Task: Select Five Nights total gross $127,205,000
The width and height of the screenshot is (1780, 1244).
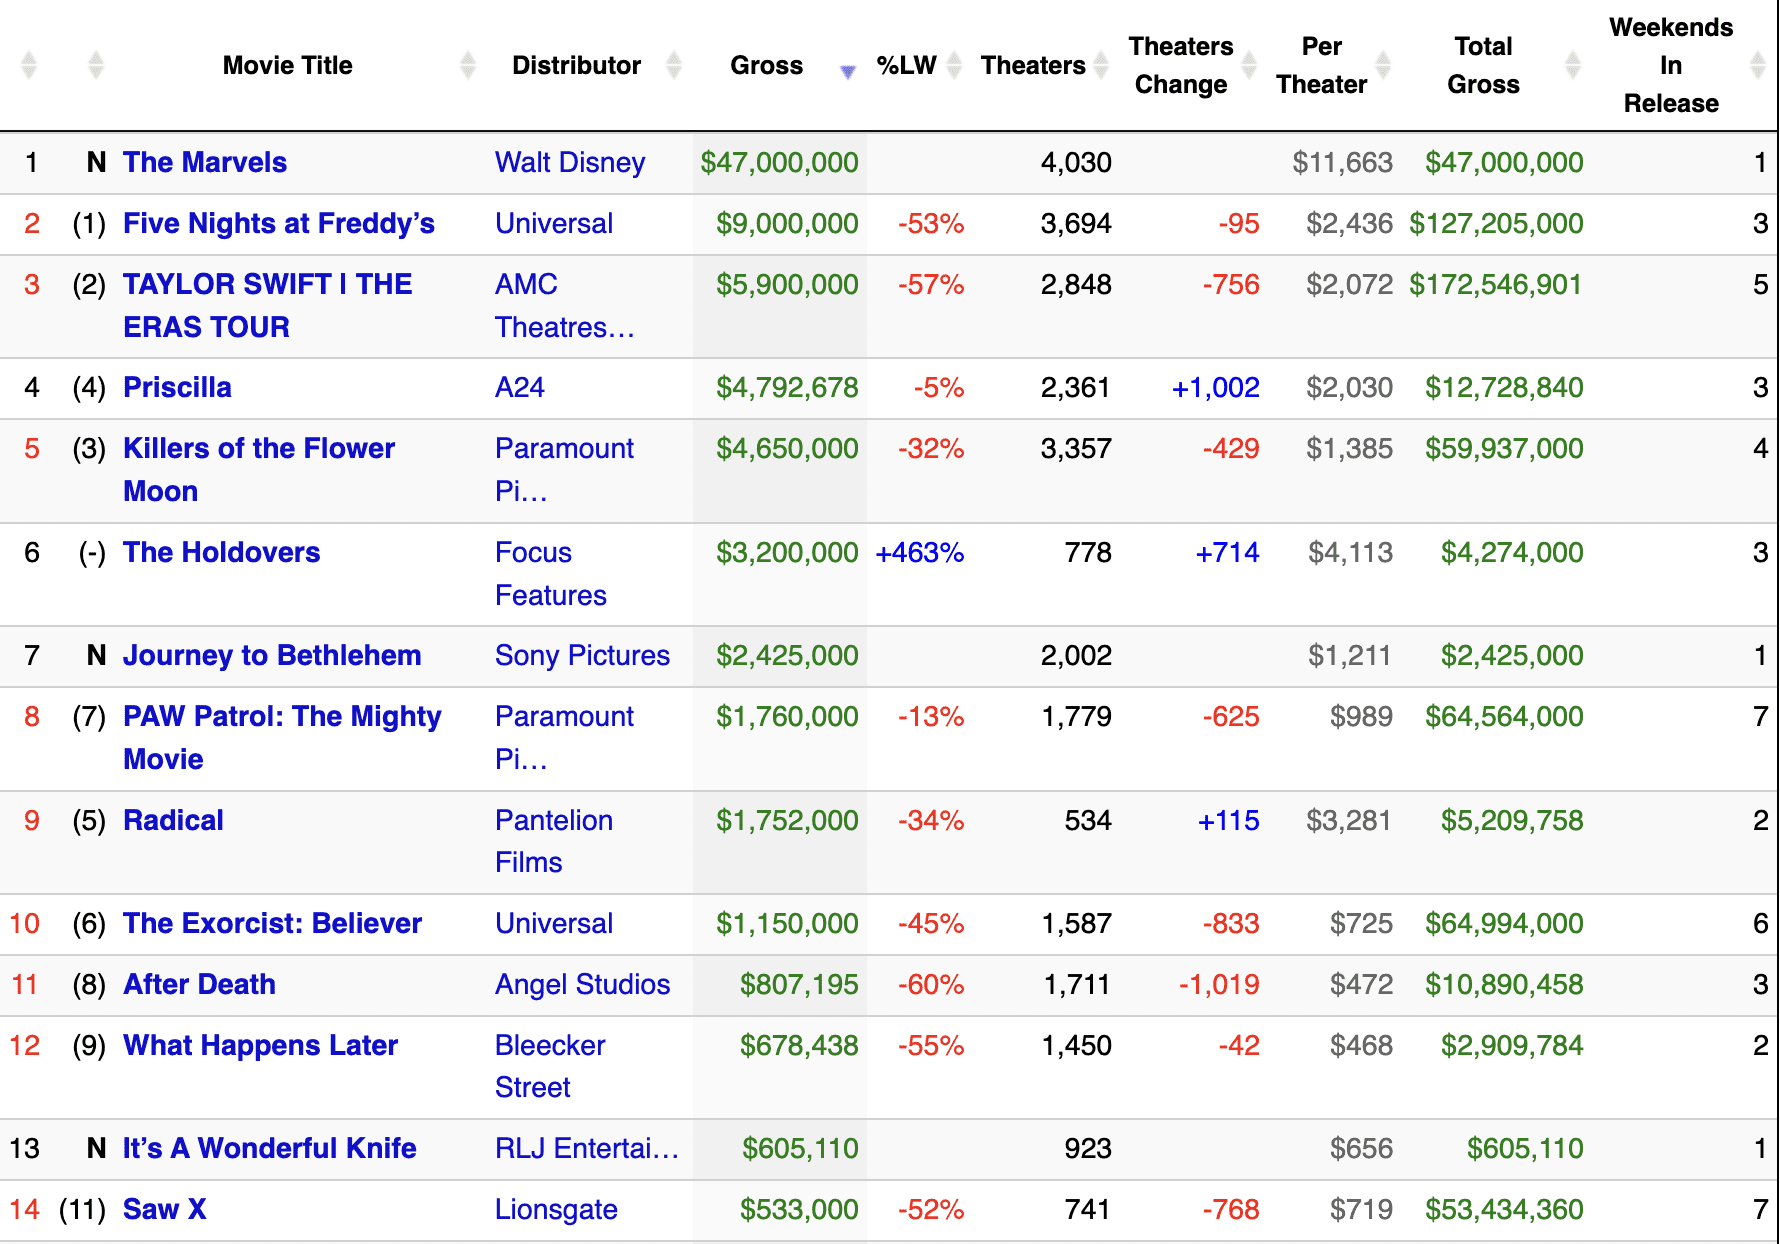Action: (x=1496, y=223)
